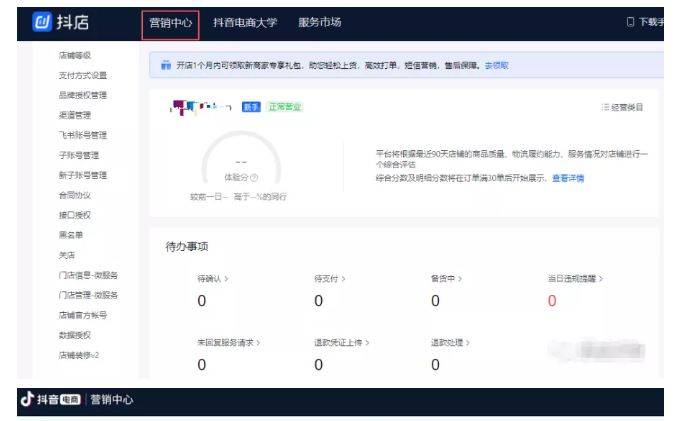Viewport: 675px width, 421px height.
Task: Expand the 退款凭证上传 entry
Action: (342, 343)
